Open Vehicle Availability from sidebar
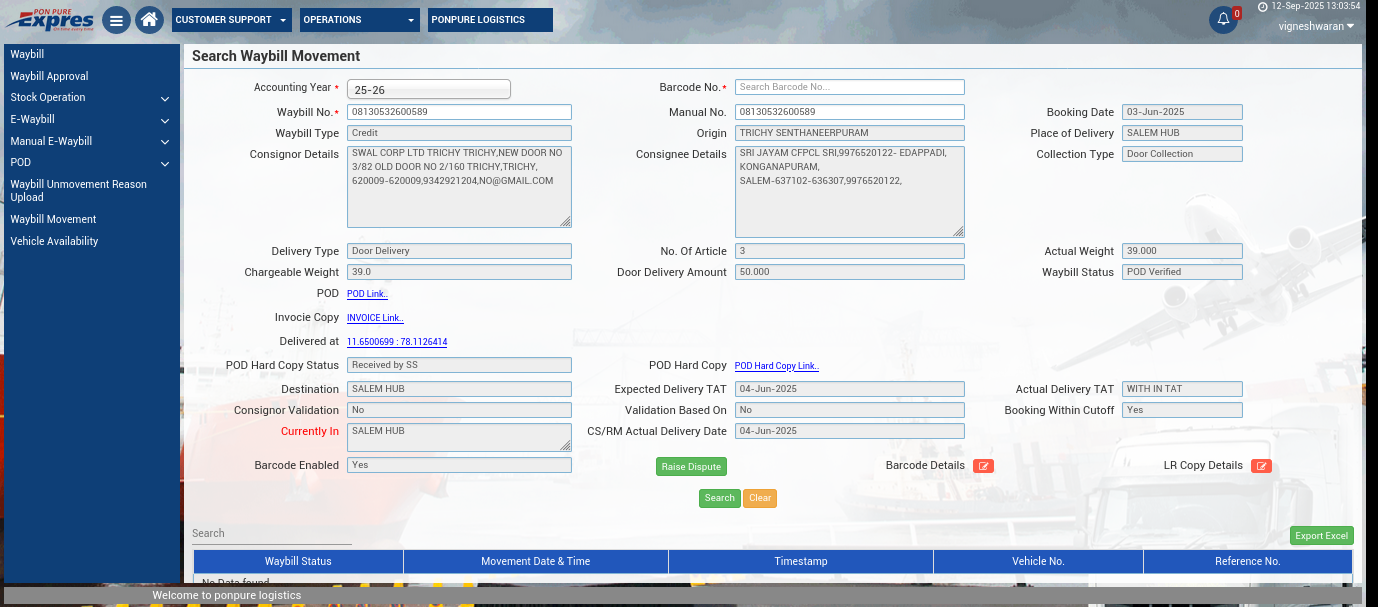1378x607 pixels. [54, 241]
